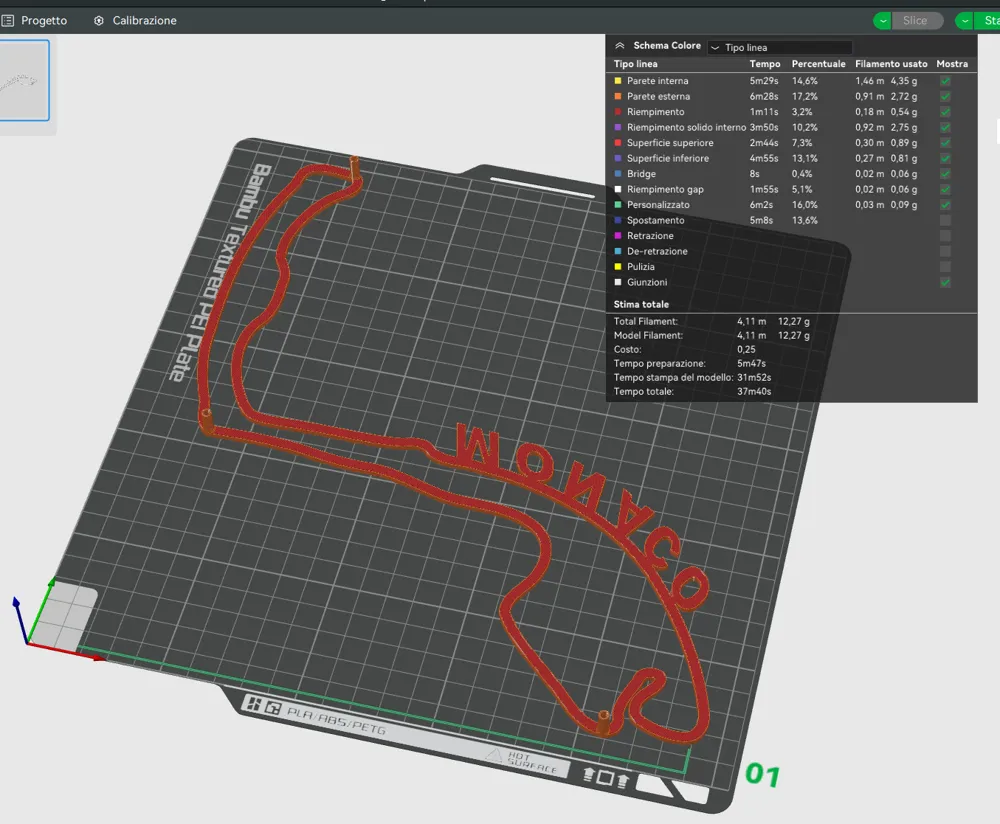Screen dimensions: 1000x824
Task: Click the yellow Parete interna color square
Action: (617, 81)
